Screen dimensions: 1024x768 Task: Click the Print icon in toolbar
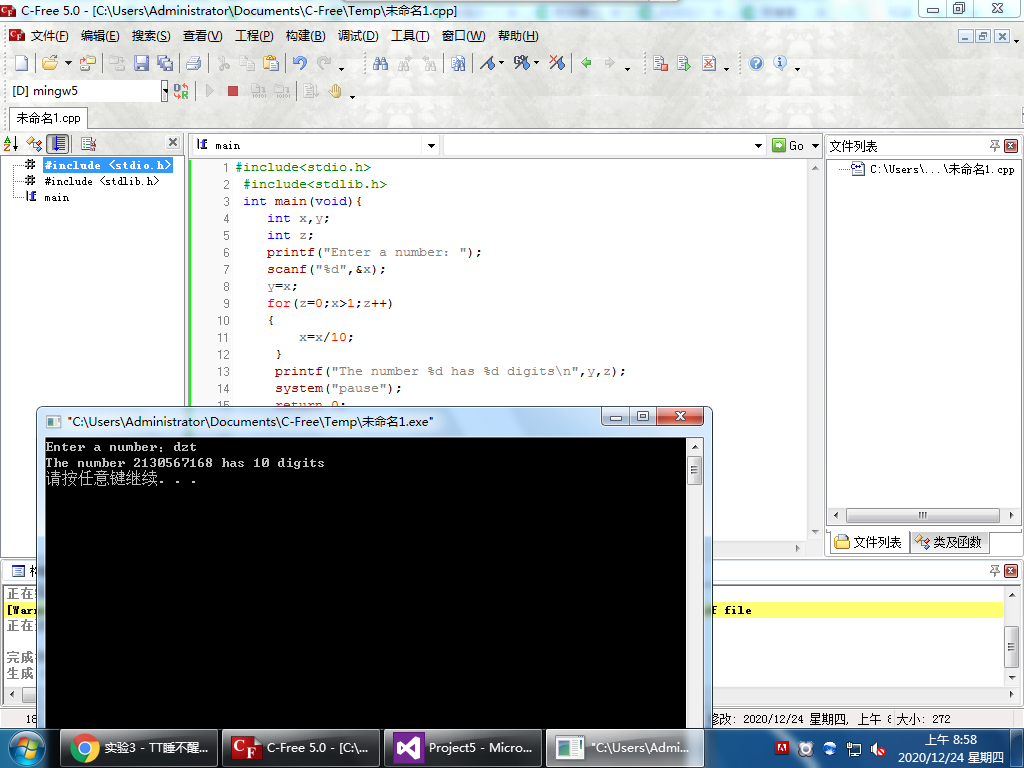(193, 63)
